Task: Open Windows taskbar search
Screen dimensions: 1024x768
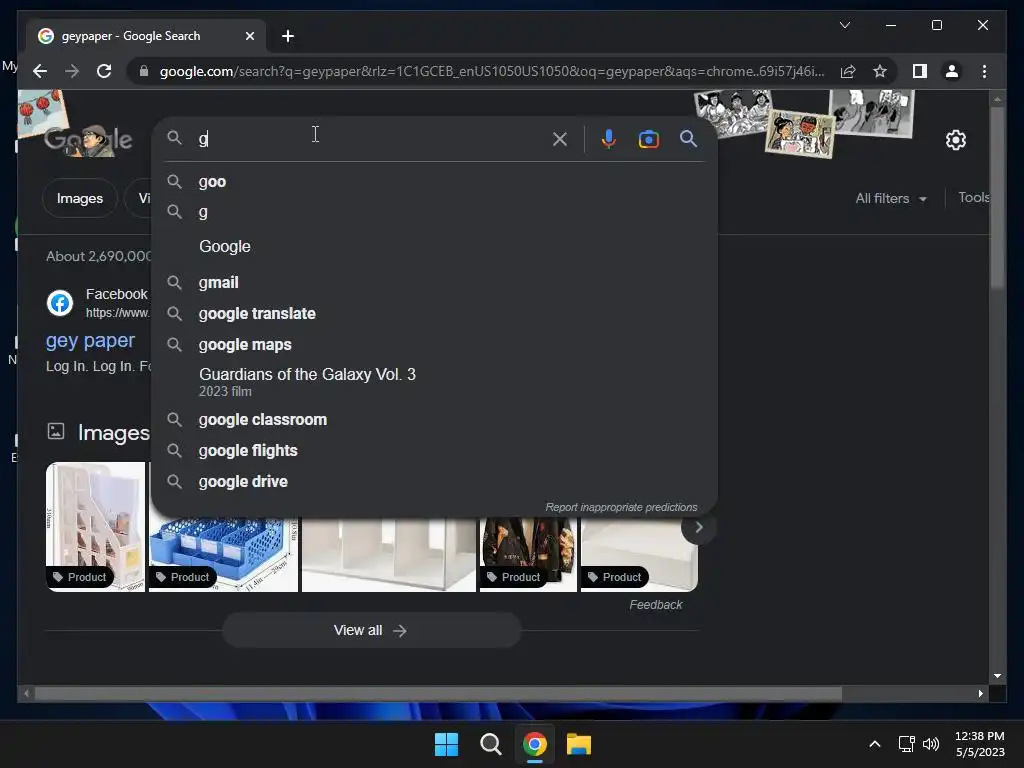Action: click(x=490, y=744)
